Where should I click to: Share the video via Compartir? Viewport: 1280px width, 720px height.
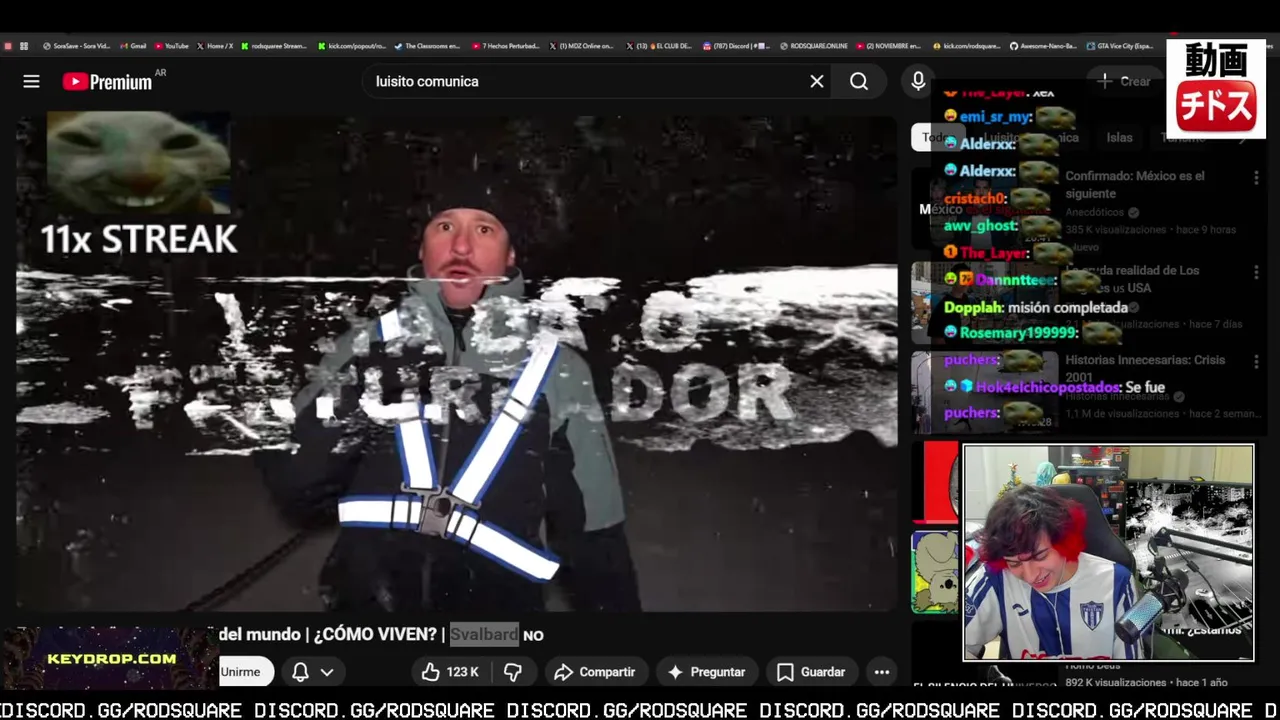coord(595,672)
